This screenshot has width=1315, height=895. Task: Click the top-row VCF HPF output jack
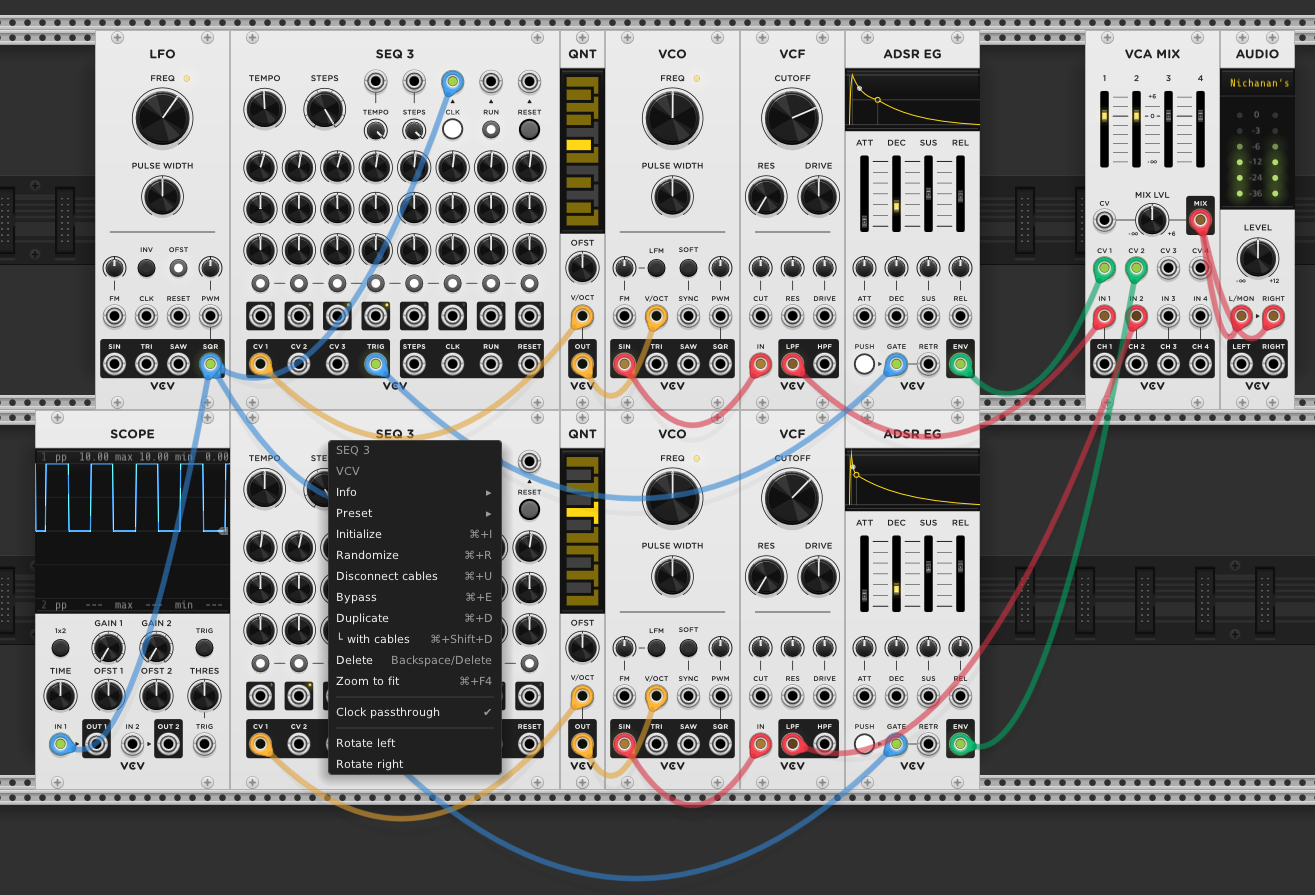824,364
